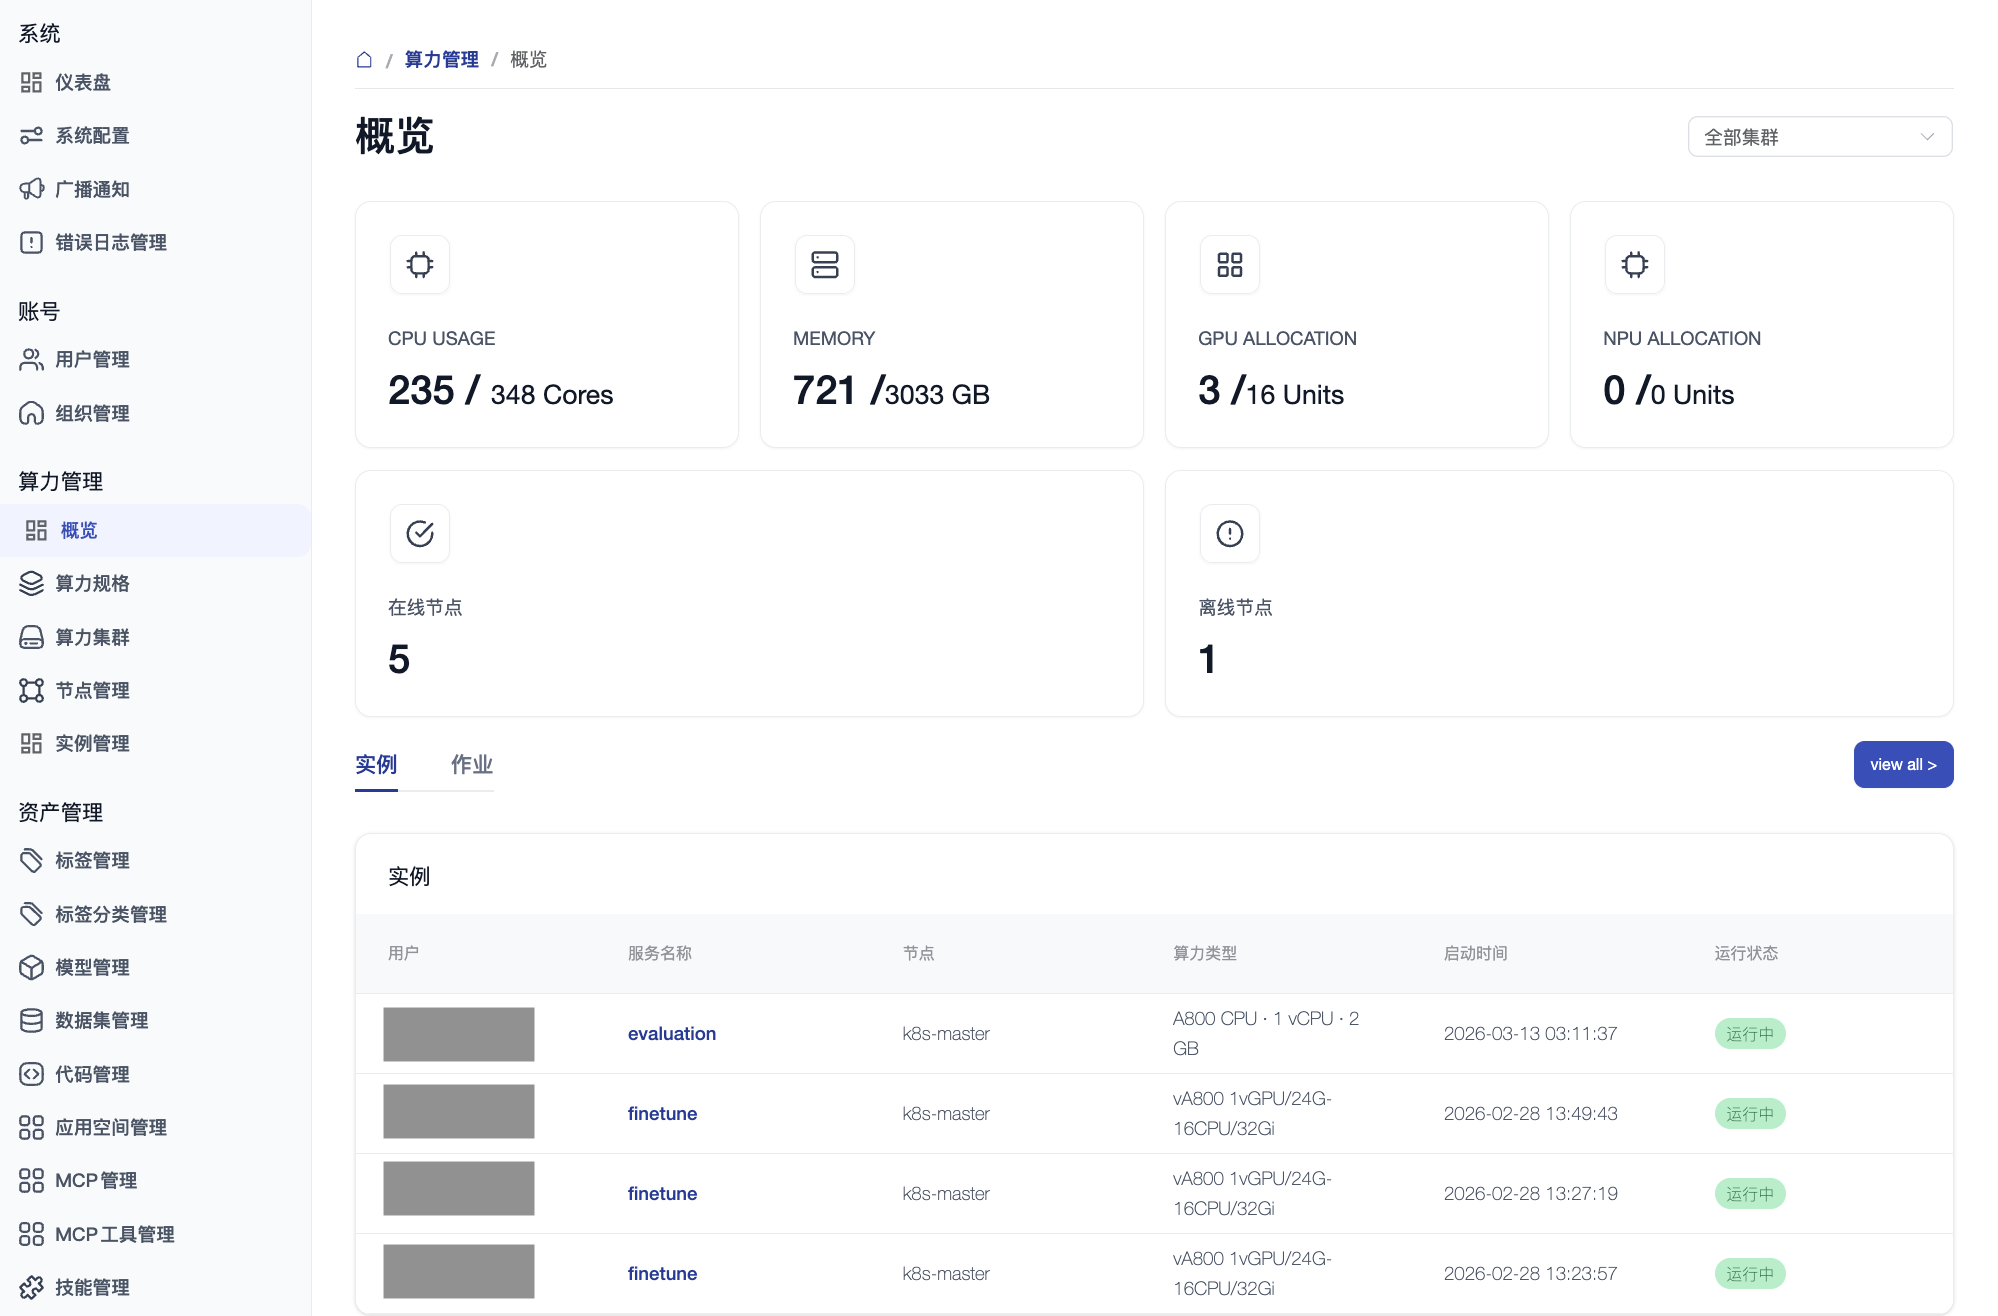The height and width of the screenshot is (1316, 1998).
Task: Click the 运行中 status badge of evaluation row
Action: 1749,1034
